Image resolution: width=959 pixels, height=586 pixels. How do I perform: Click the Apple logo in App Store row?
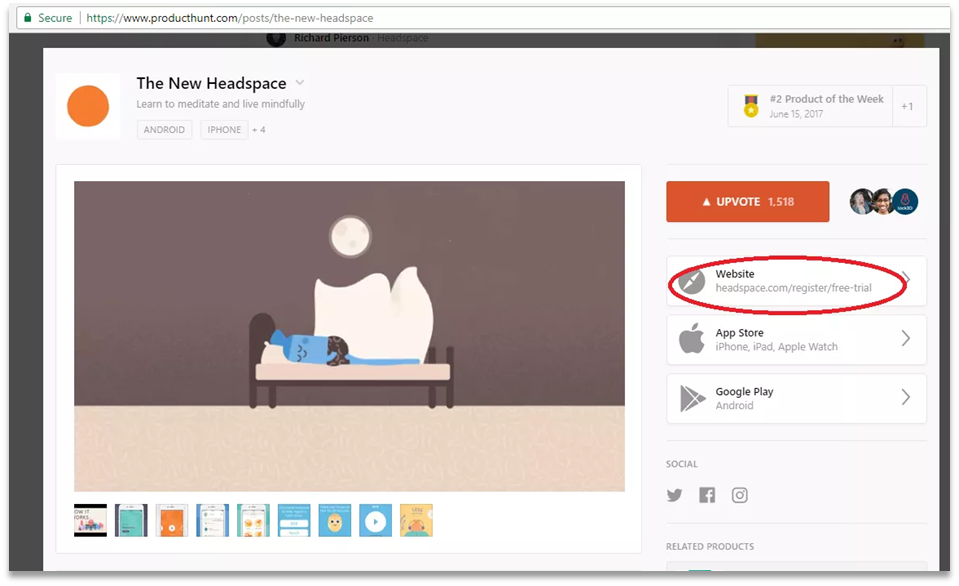pos(692,338)
